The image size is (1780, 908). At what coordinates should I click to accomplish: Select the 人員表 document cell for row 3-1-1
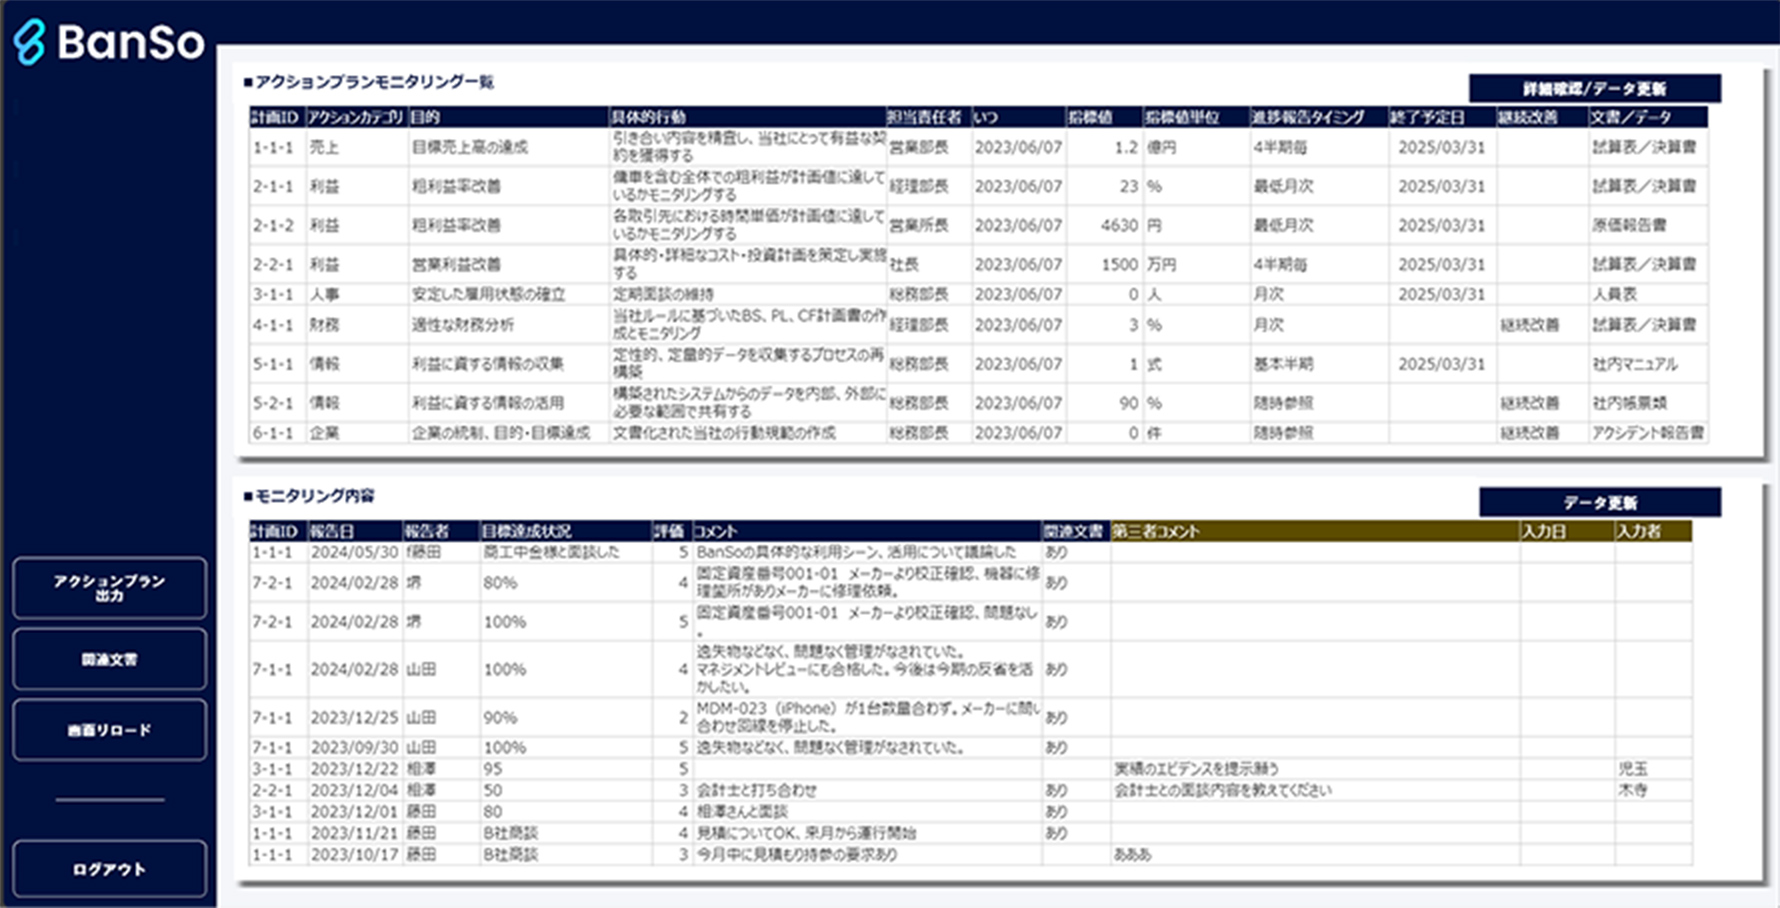1616,294
